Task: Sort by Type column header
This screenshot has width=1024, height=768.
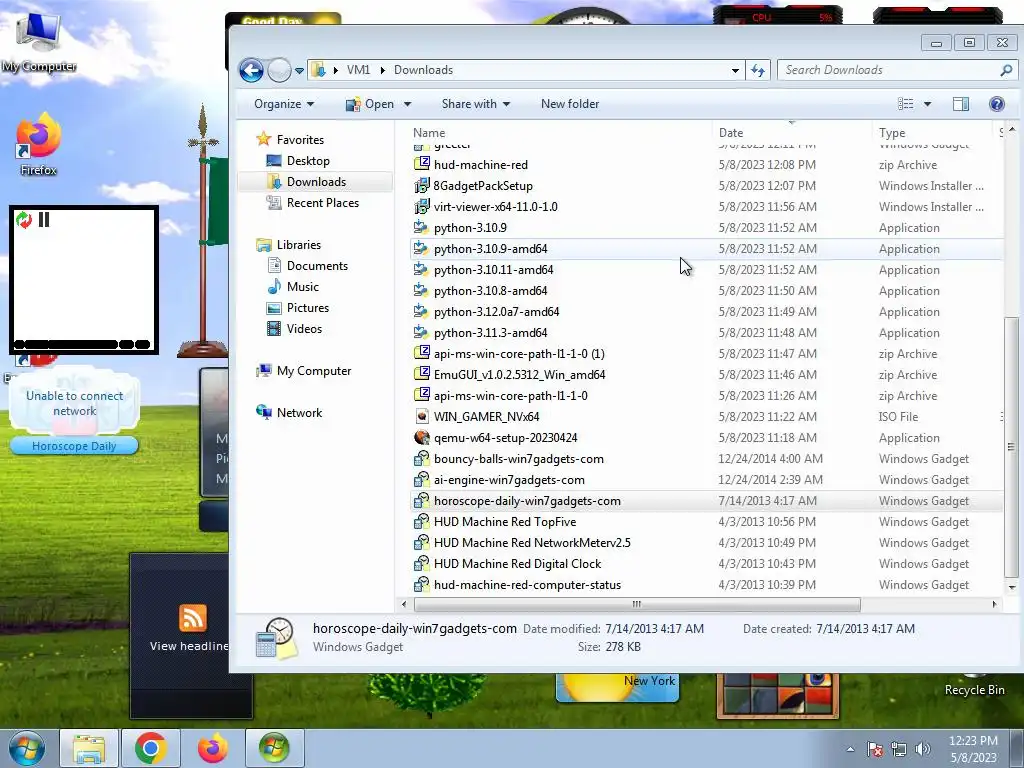Action: tap(891, 133)
